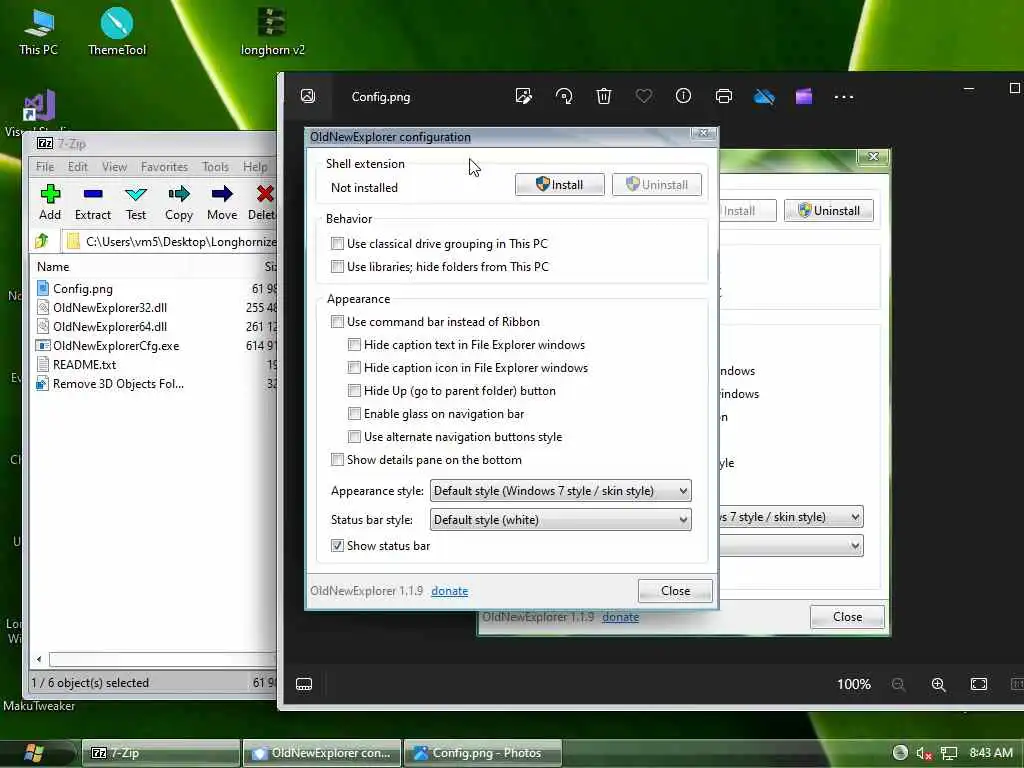
Task: Toggle filmstrip icon at Photos bottom left
Action: pyautogui.click(x=304, y=684)
